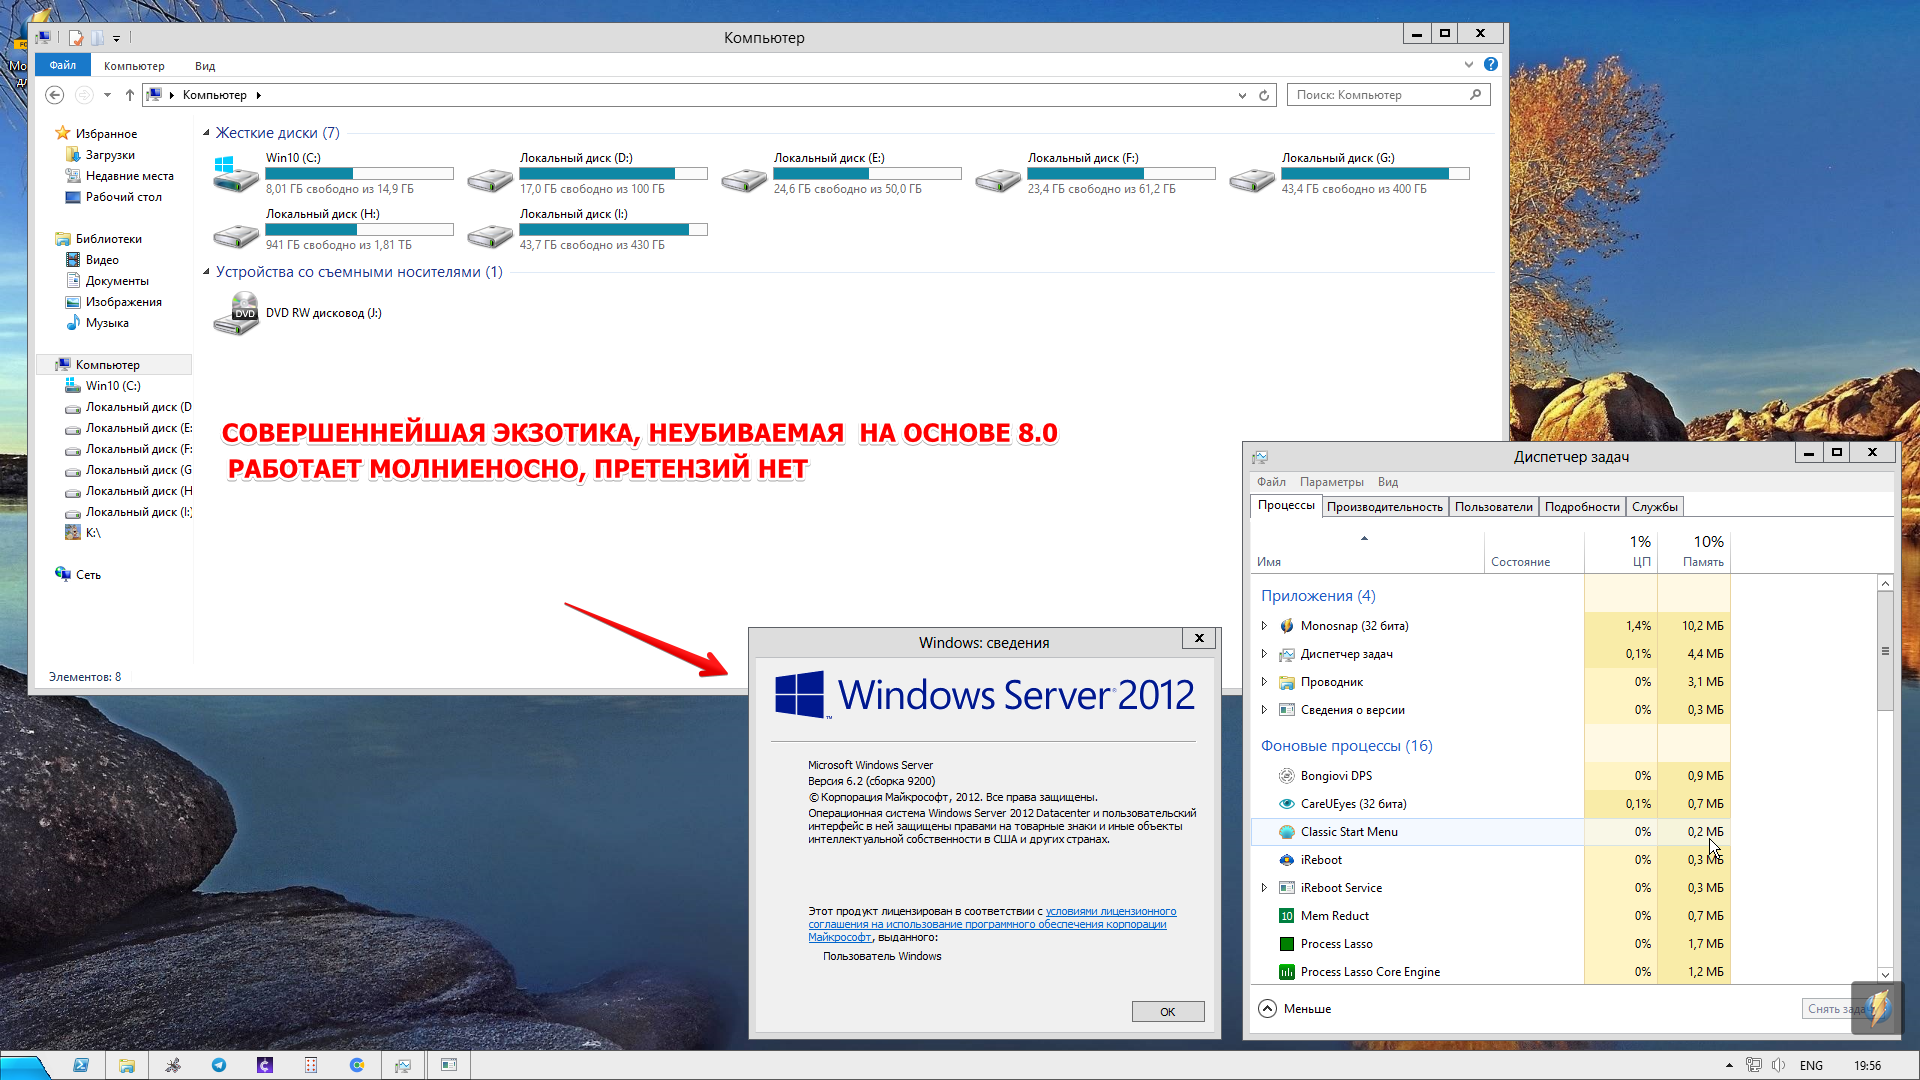
Task: Select the Classic Start Menu process
Action: pos(1490,832)
